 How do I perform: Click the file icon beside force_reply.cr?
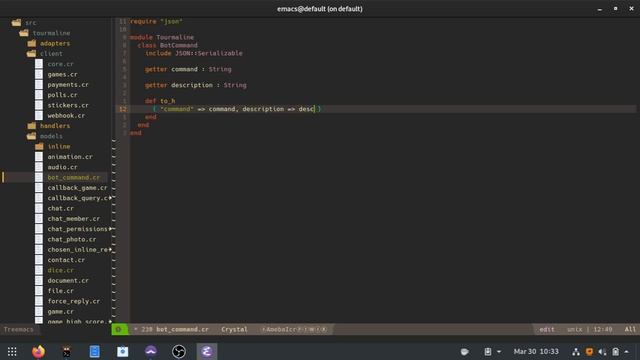(x=39, y=301)
